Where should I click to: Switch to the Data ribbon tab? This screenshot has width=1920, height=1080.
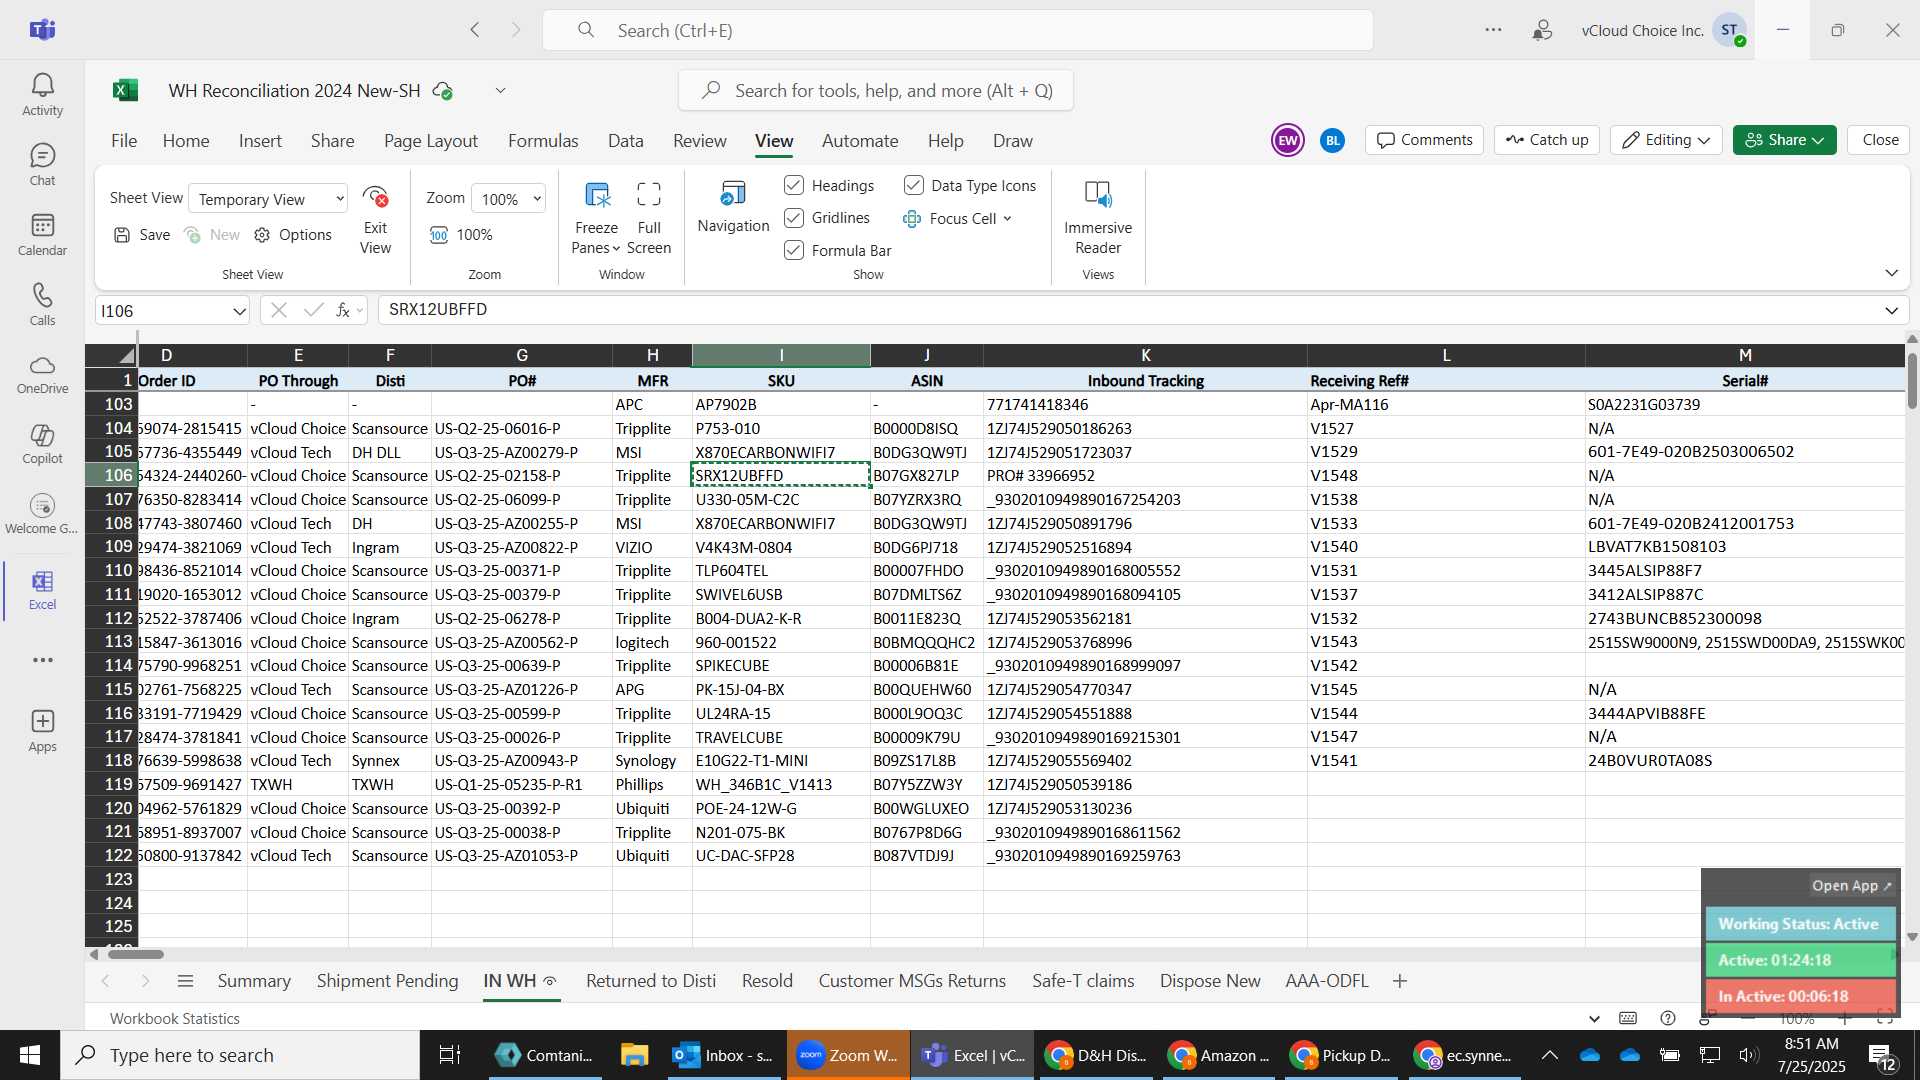point(626,141)
